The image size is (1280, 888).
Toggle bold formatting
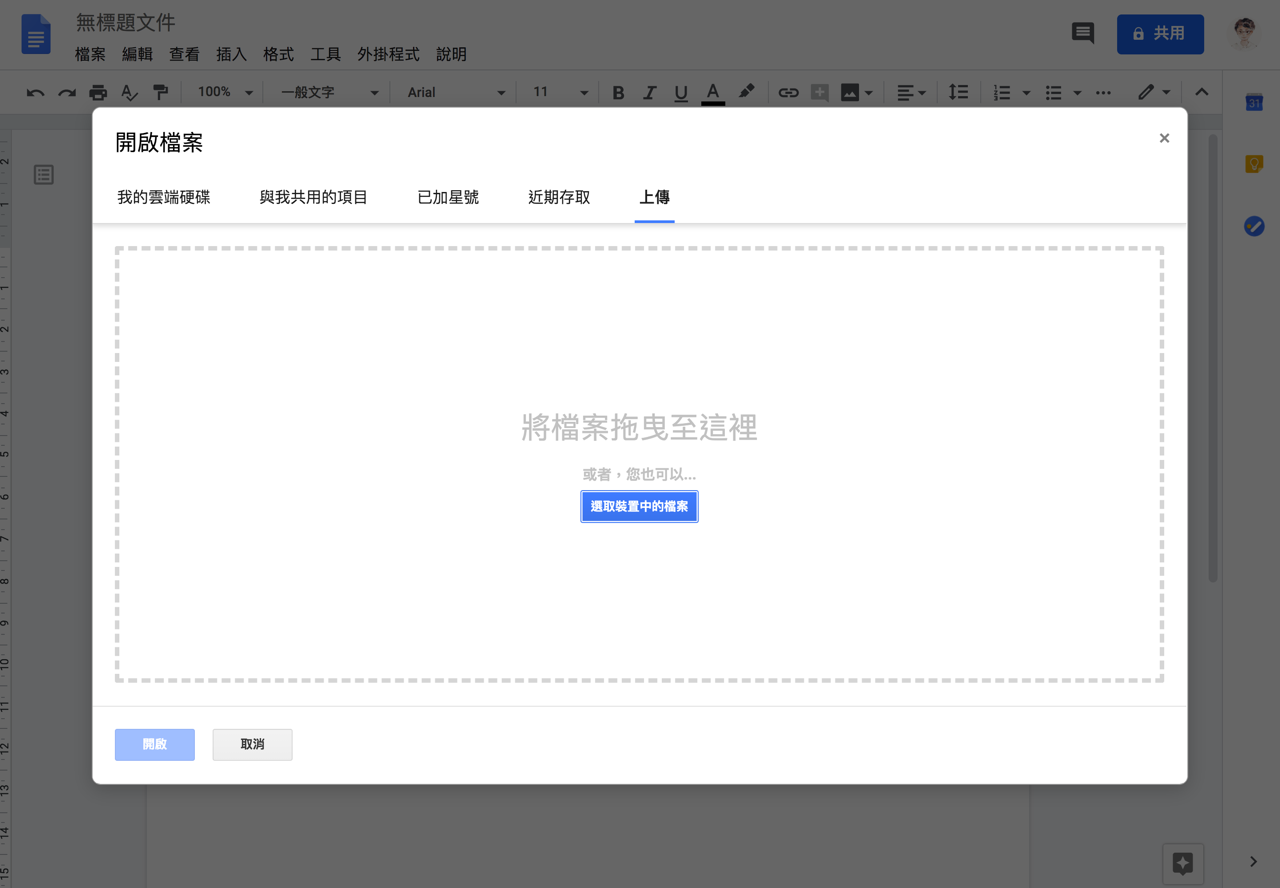point(618,92)
